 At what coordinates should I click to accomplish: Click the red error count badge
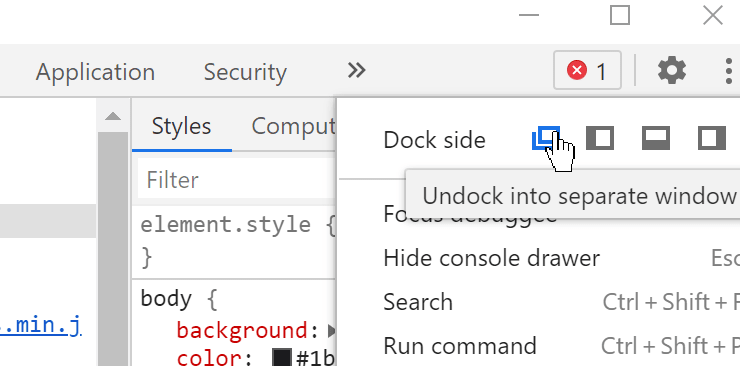point(587,71)
